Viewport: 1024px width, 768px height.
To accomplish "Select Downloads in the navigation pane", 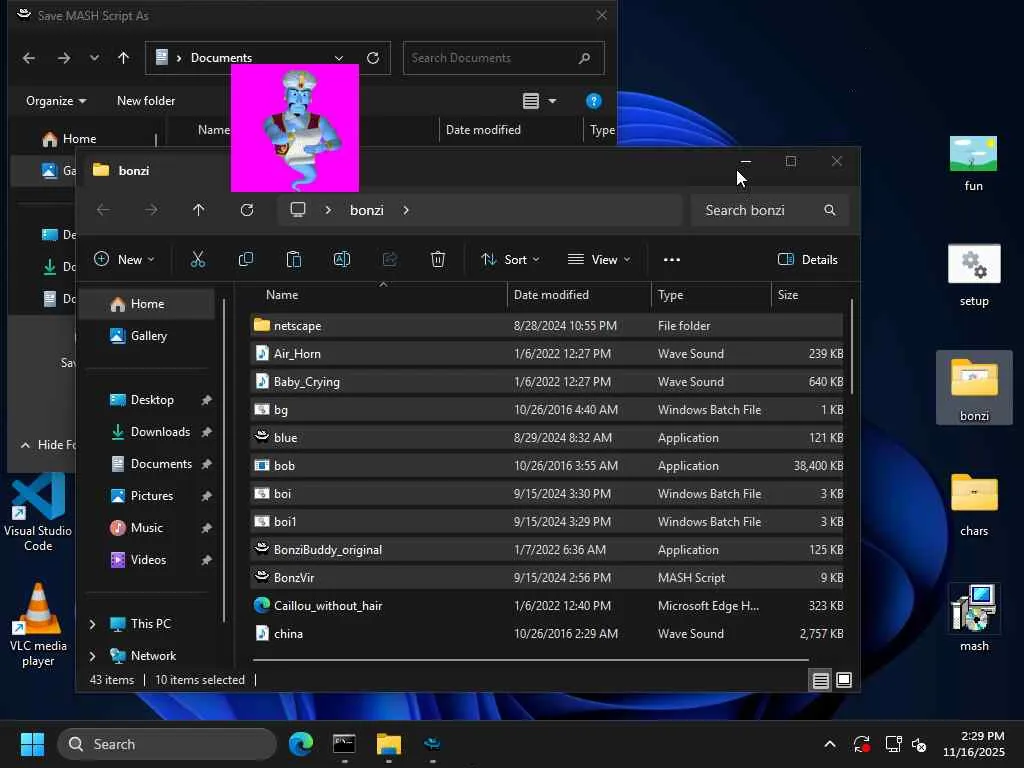I will pyautogui.click(x=160, y=432).
